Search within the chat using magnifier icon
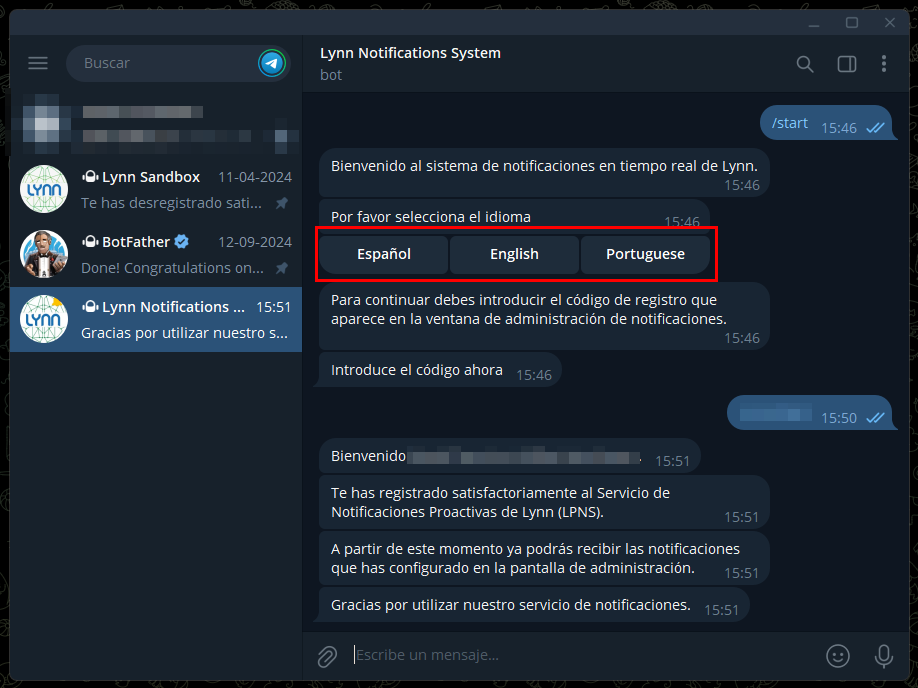The height and width of the screenshot is (688, 918). (805, 64)
